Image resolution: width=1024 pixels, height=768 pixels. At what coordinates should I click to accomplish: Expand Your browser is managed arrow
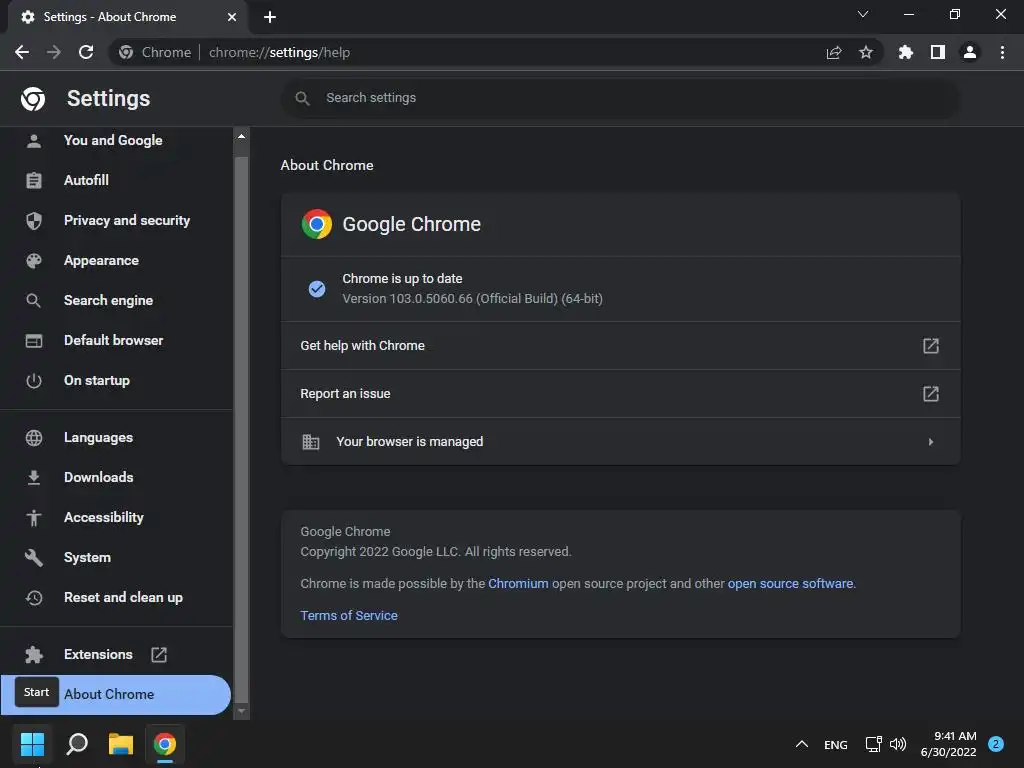point(931,442)
